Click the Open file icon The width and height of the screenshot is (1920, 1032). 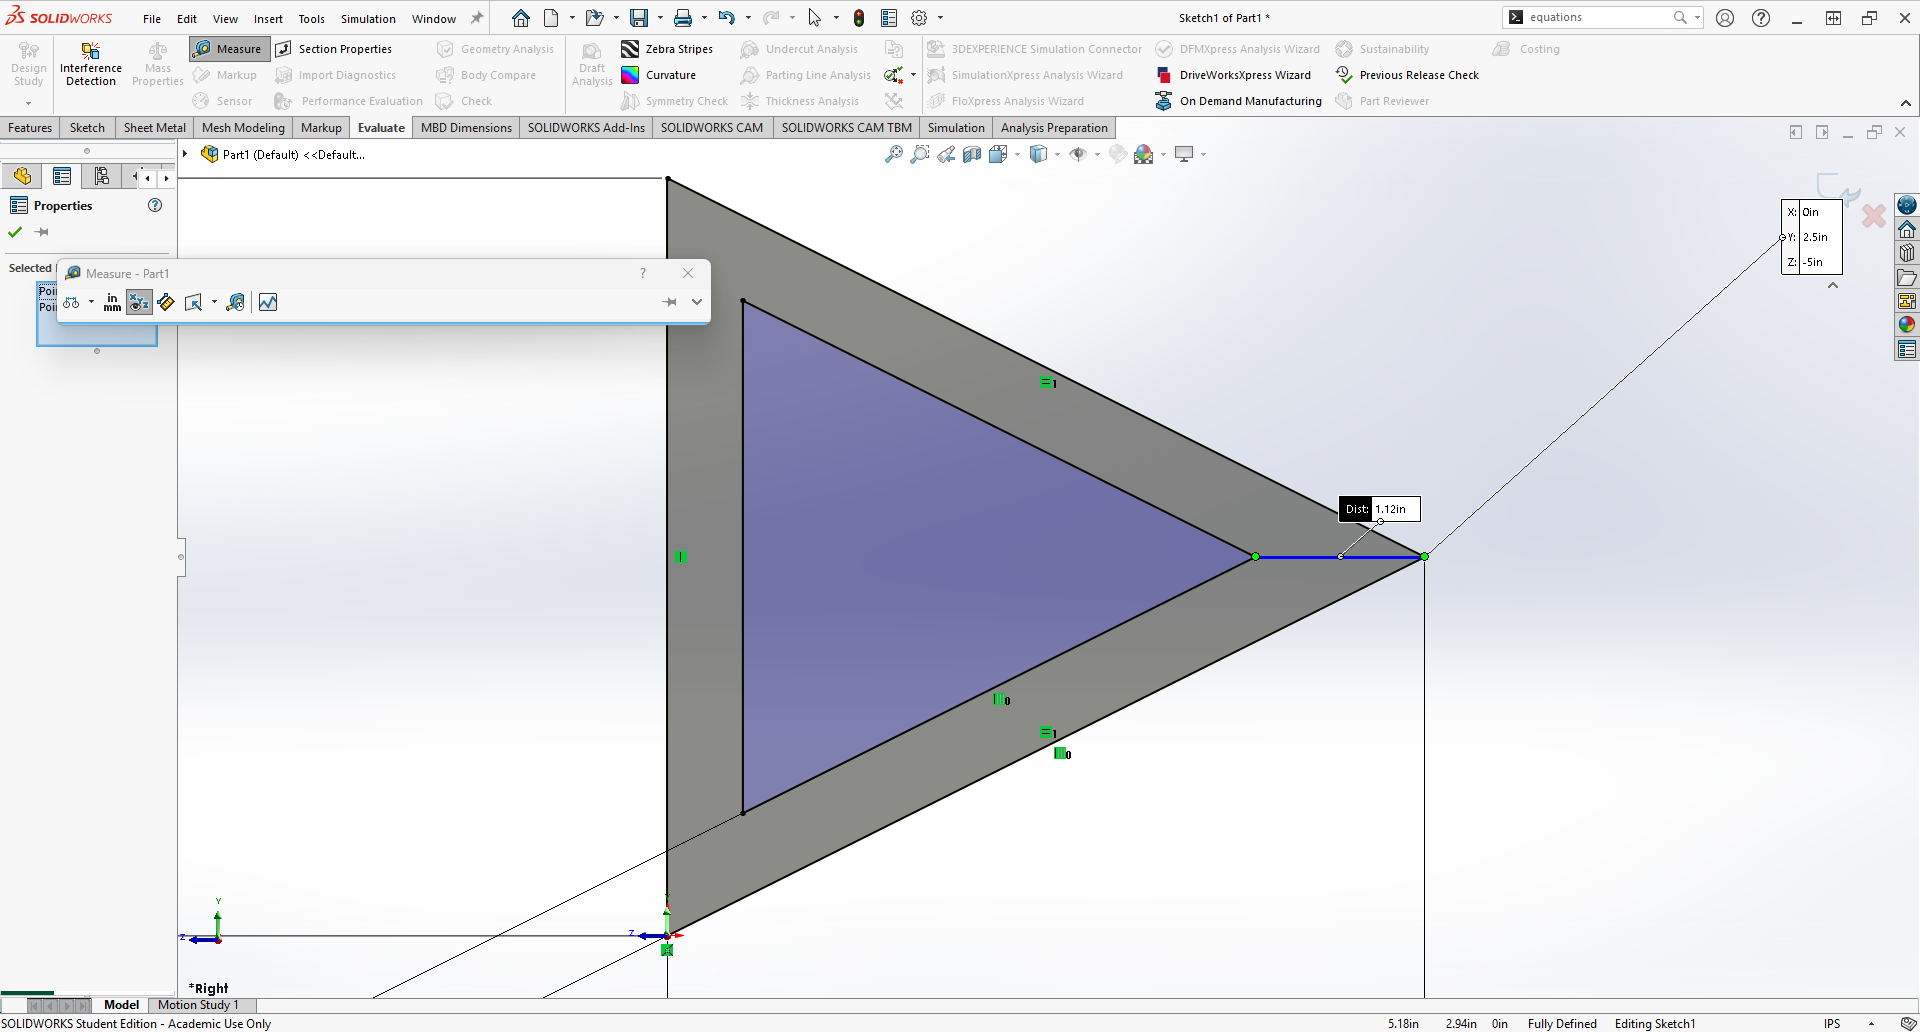[x=594, y=18]
